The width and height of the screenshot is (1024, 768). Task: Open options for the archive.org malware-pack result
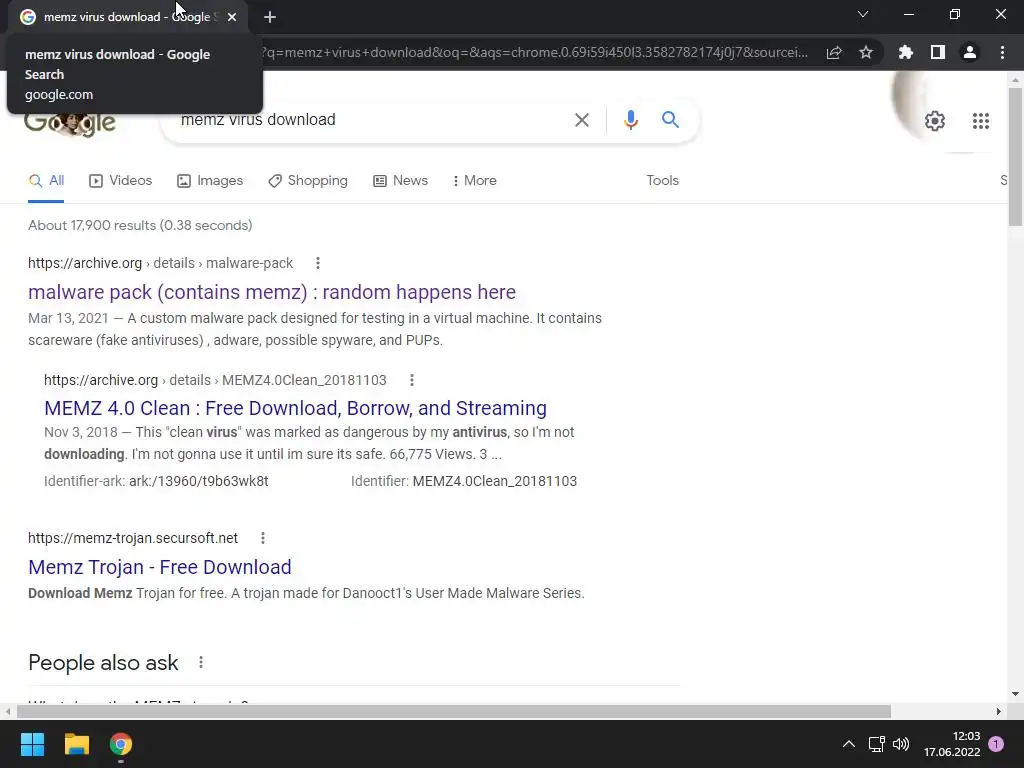coord(317,263)
